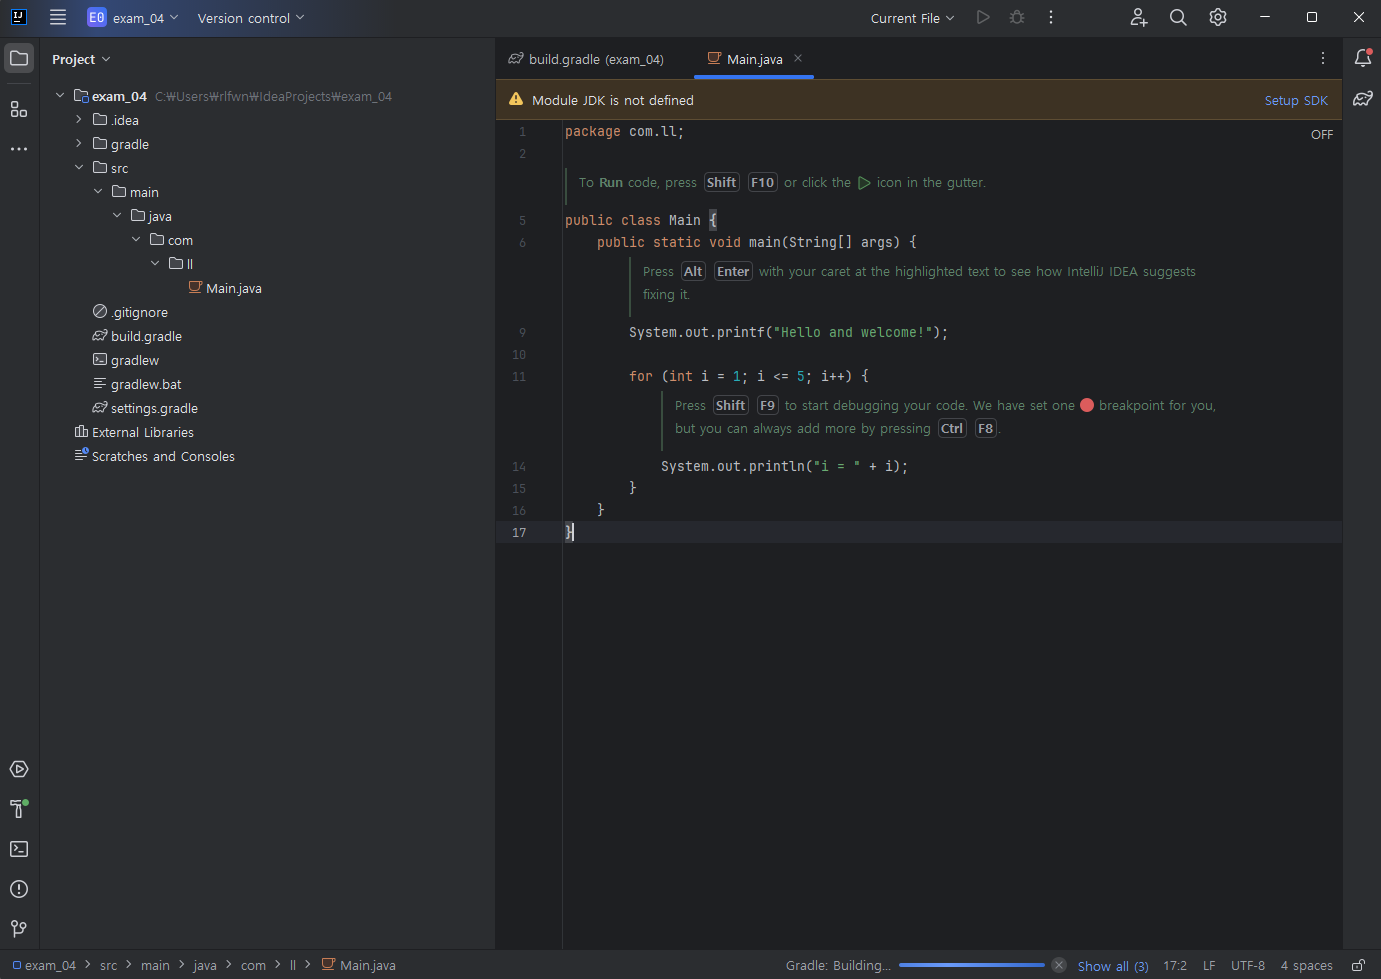The image size is (1381, 979).
Task: Open the Run tool window
Action: click(x=18, y=769)
